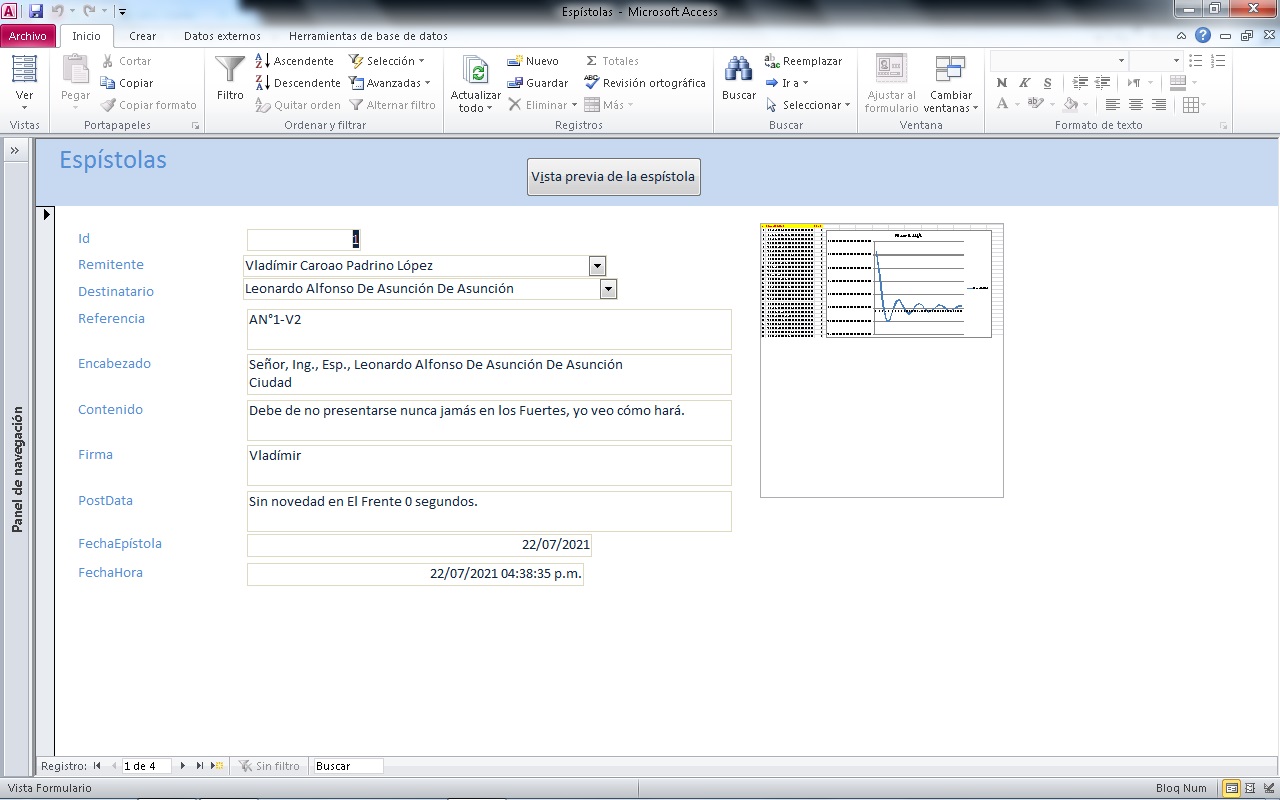Switch to the Crear ribbon tab
Image resolution: width=1280 pixels, height=800 pixels.
pos(142,36)
